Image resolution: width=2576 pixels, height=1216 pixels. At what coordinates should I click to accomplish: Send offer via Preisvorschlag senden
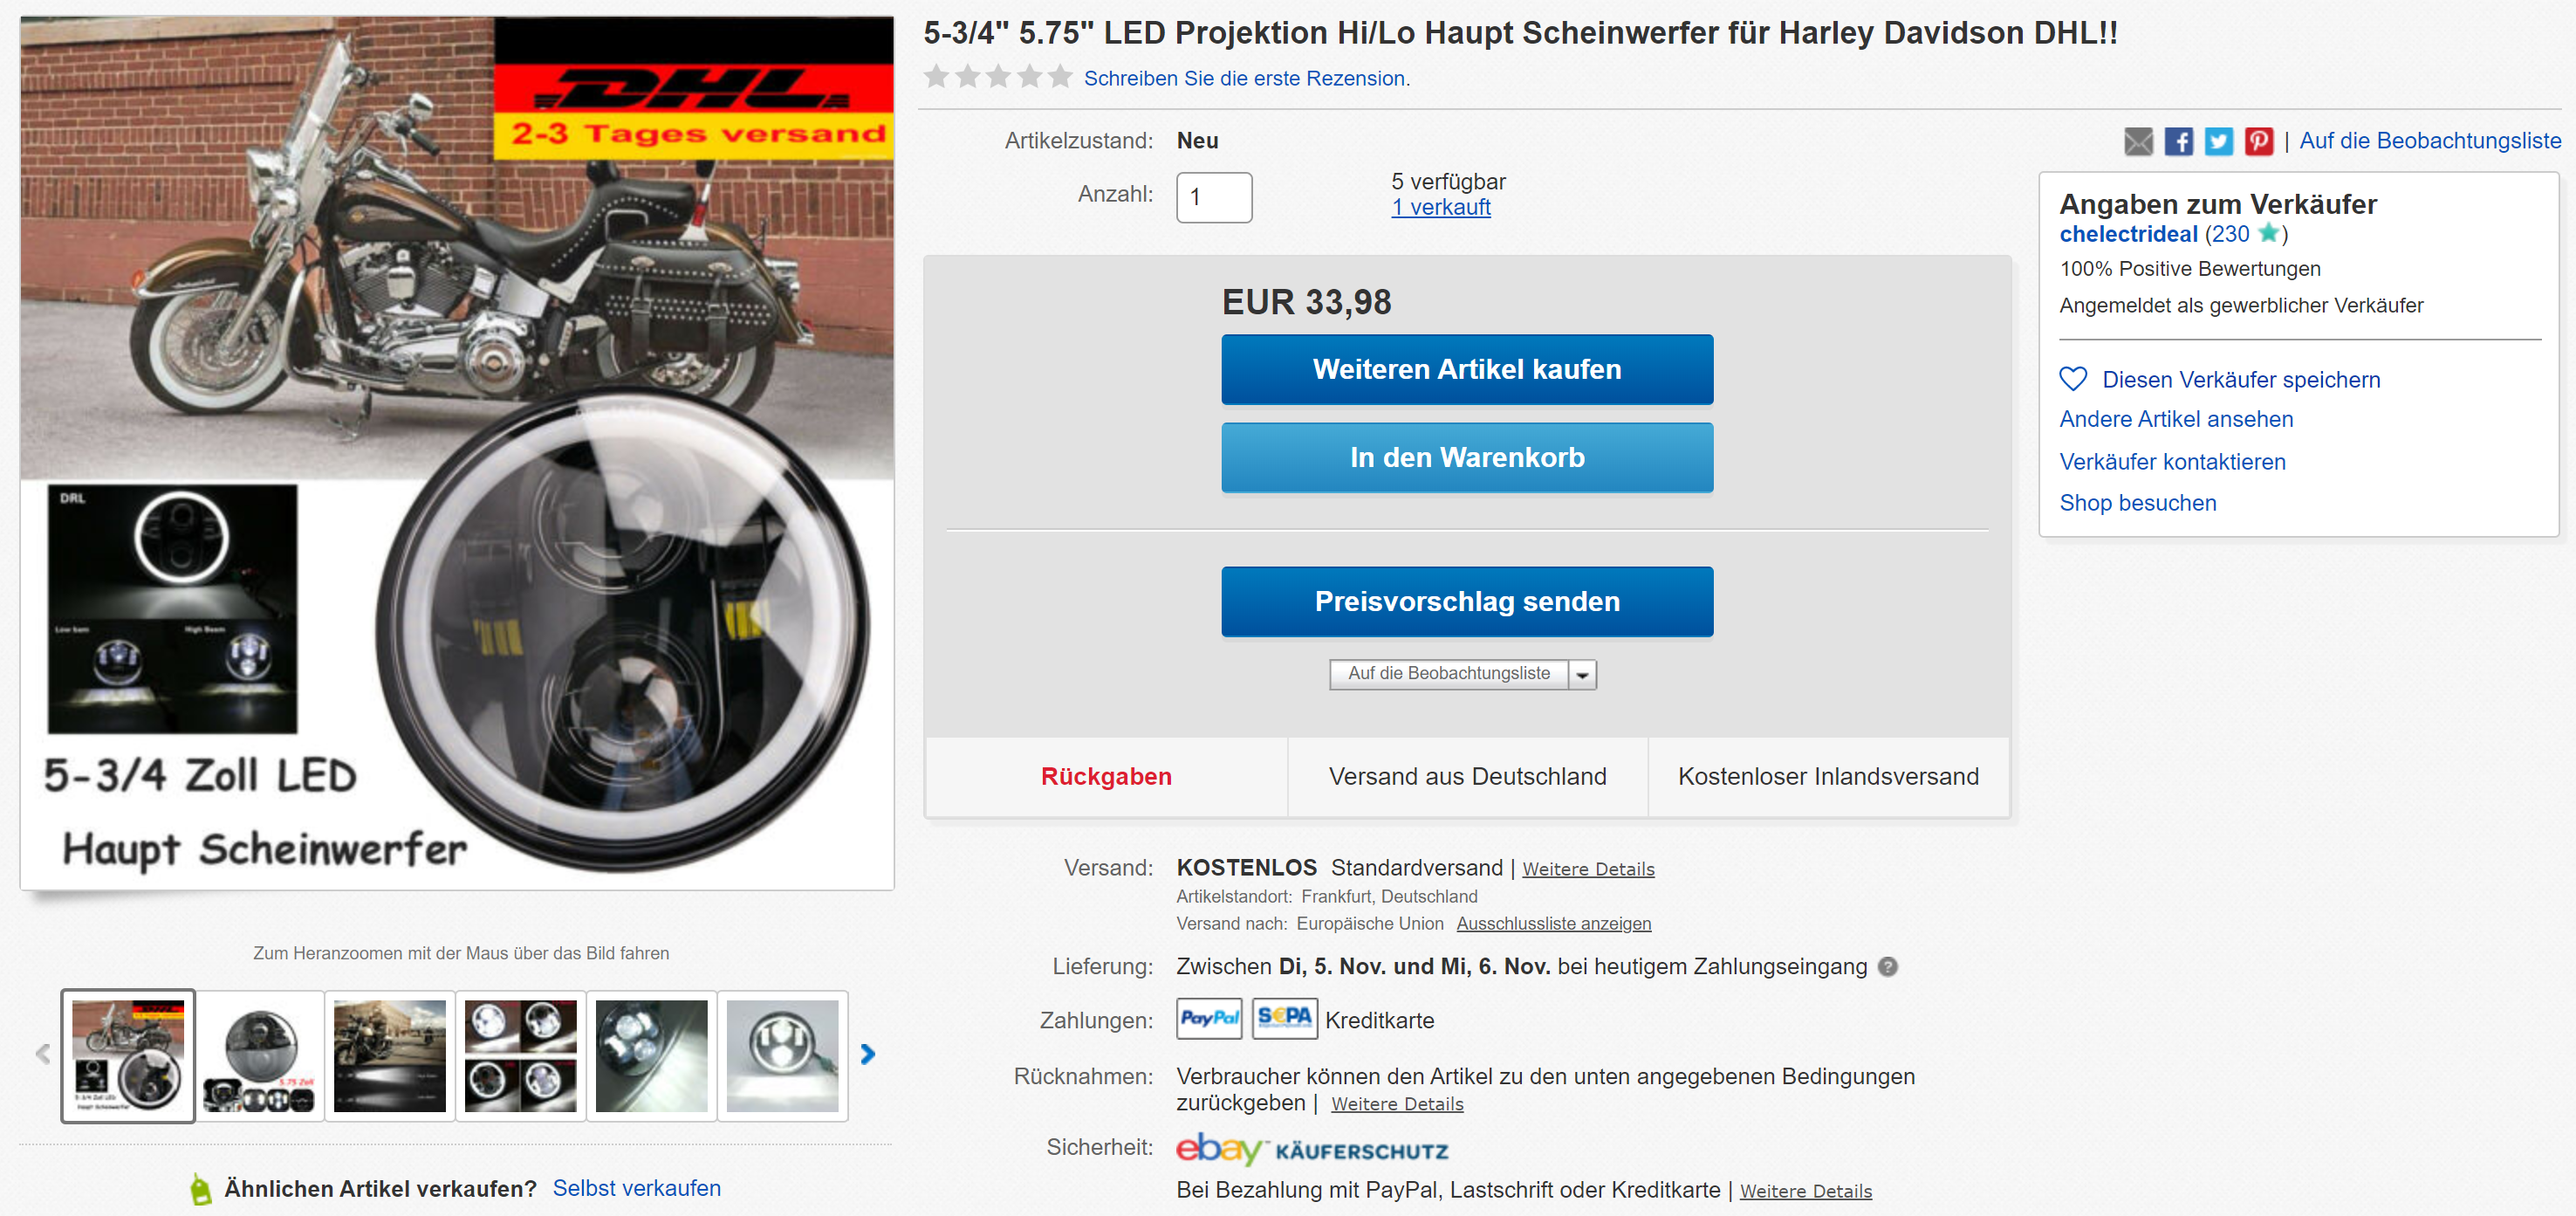(x=1467, y=601)
